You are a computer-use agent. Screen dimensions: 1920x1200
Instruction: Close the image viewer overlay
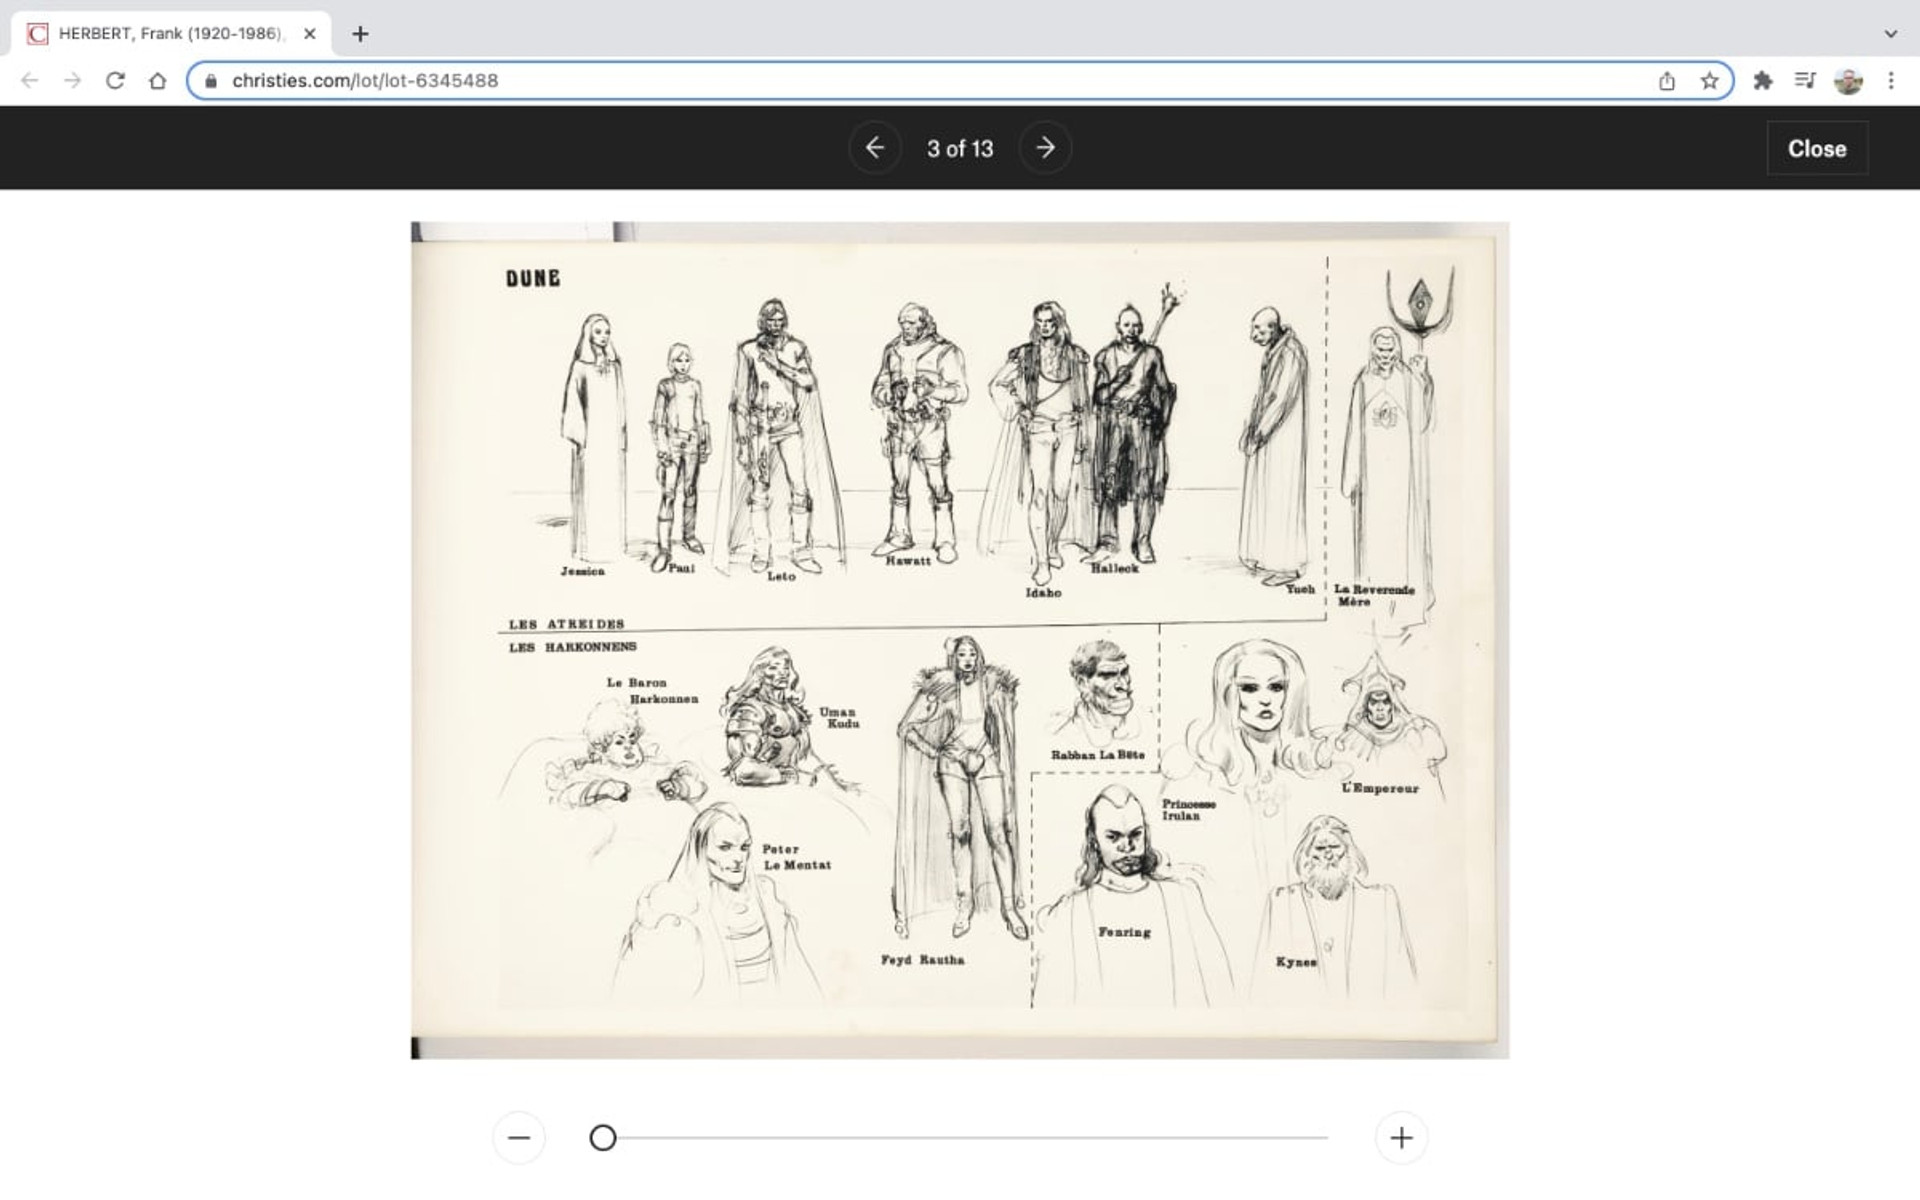[x=1817, y=148]
